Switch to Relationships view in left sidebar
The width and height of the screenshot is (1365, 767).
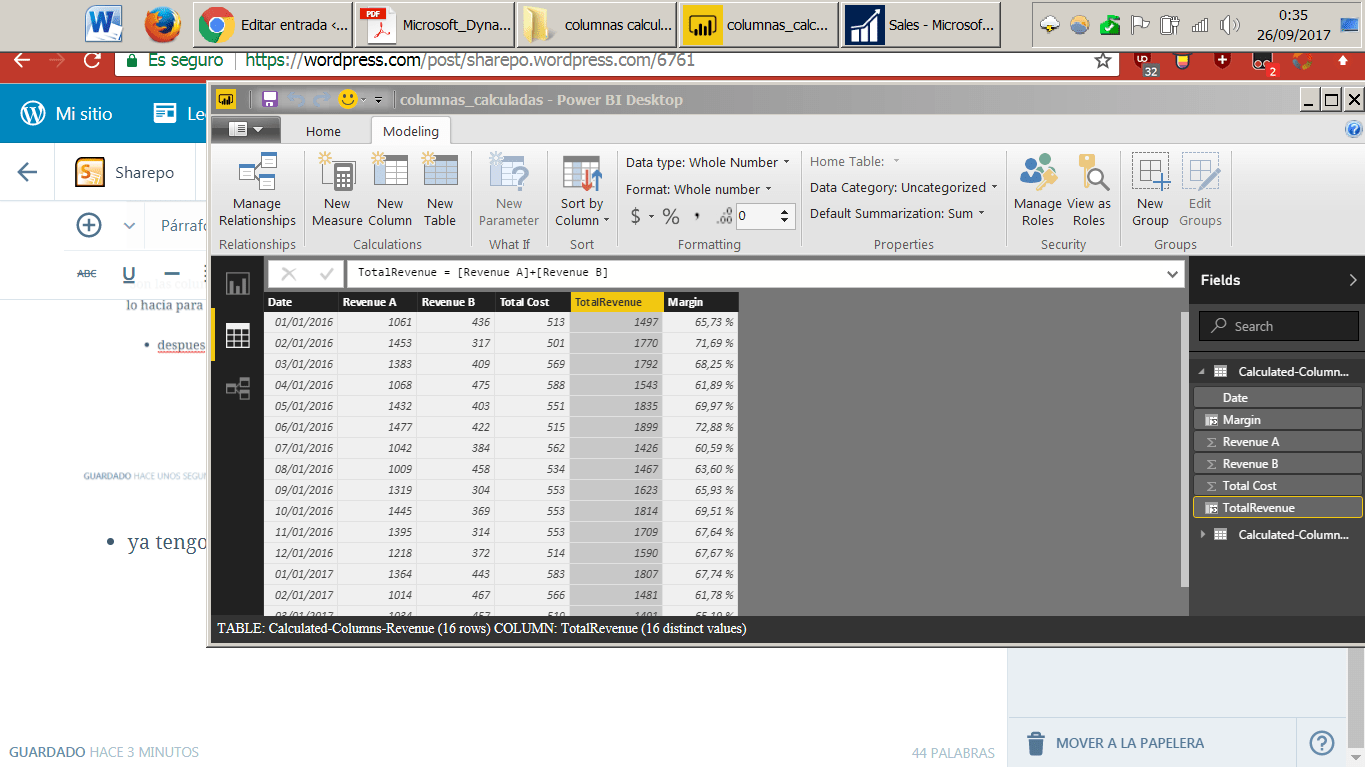(238, 388)
